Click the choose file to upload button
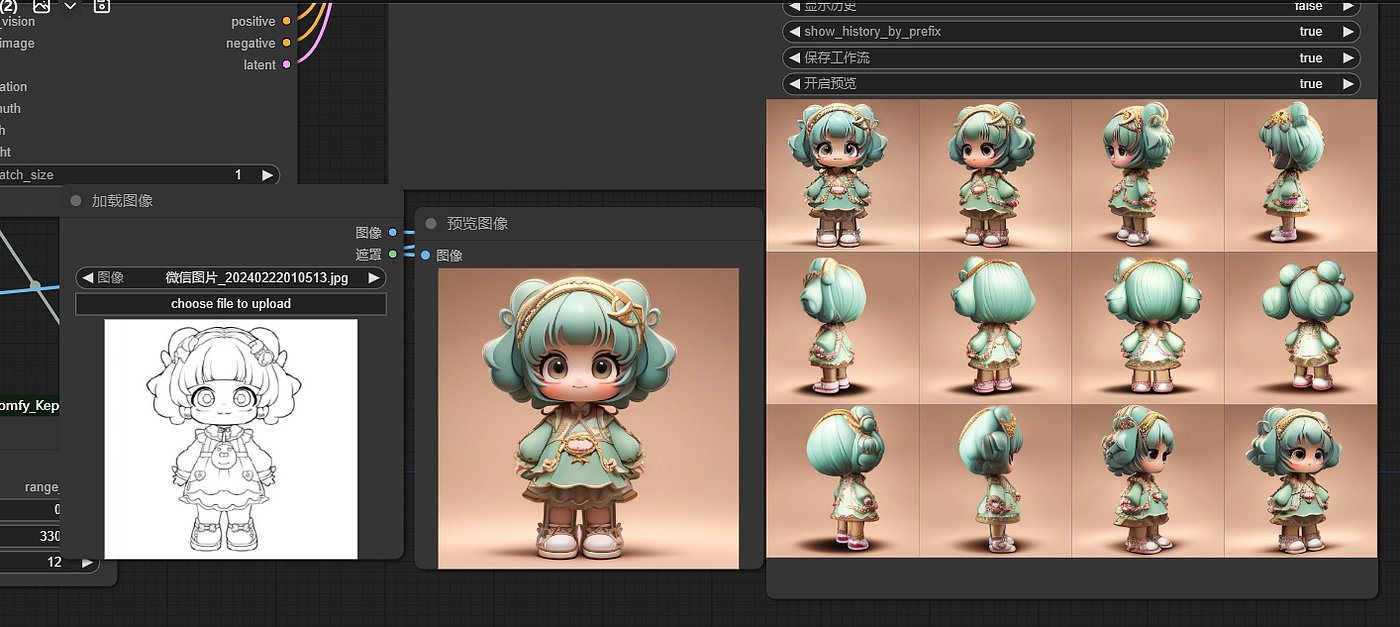1400x627 pixels. tap(231, 304)
